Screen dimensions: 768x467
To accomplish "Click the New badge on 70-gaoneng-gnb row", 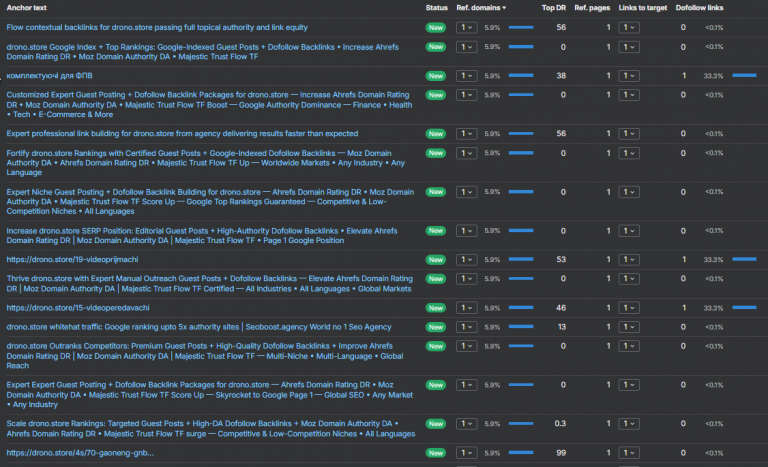I will point(435,453).
